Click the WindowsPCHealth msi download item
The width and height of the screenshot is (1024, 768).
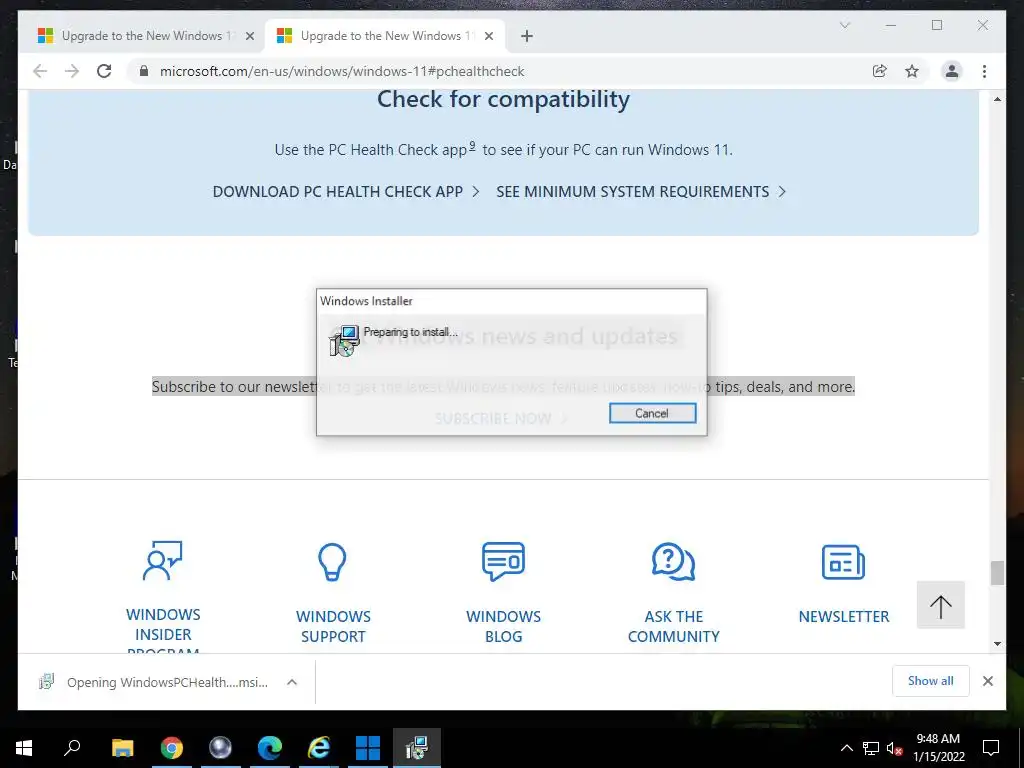[153, 682]
